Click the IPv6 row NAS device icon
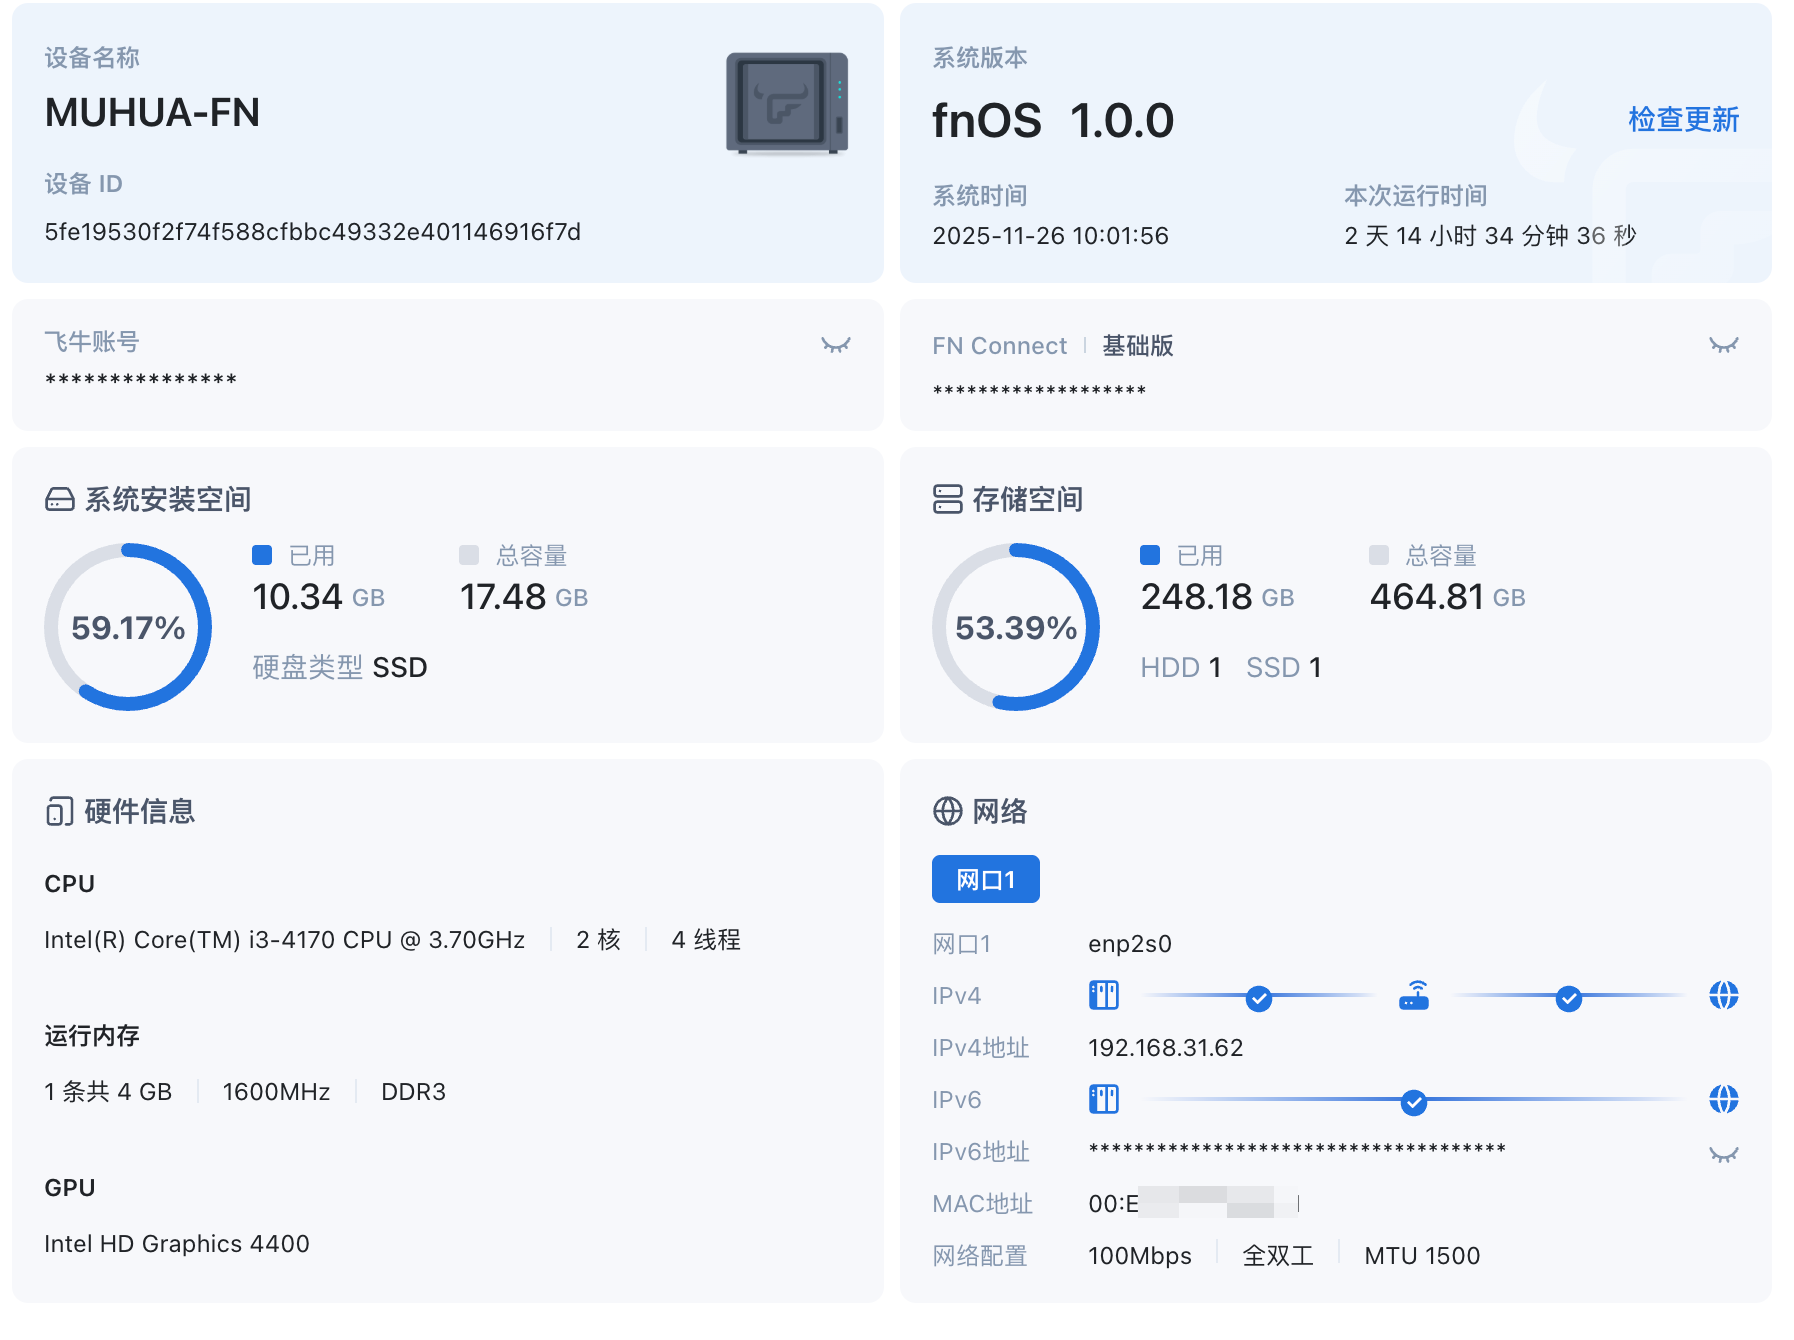The image size is (1794, 1340). pyautogui.click(x=1103, y=1099)
